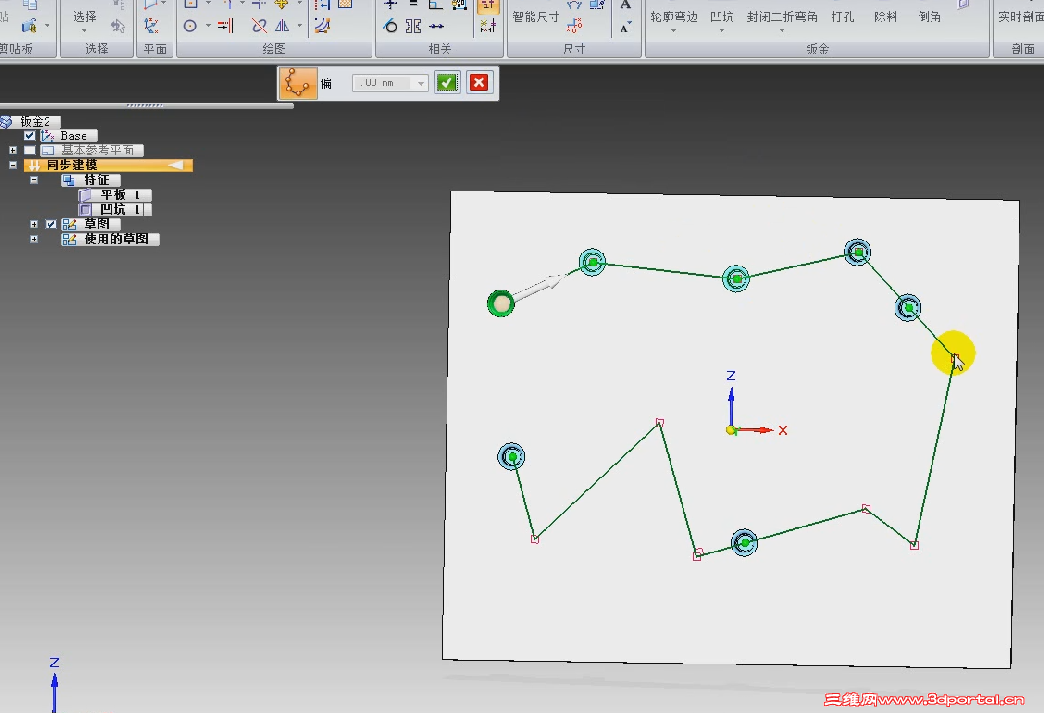Click the crossed-out link icon in drawing group
The height and width of the screenshot is (713, 1044).
coord(259,26)
